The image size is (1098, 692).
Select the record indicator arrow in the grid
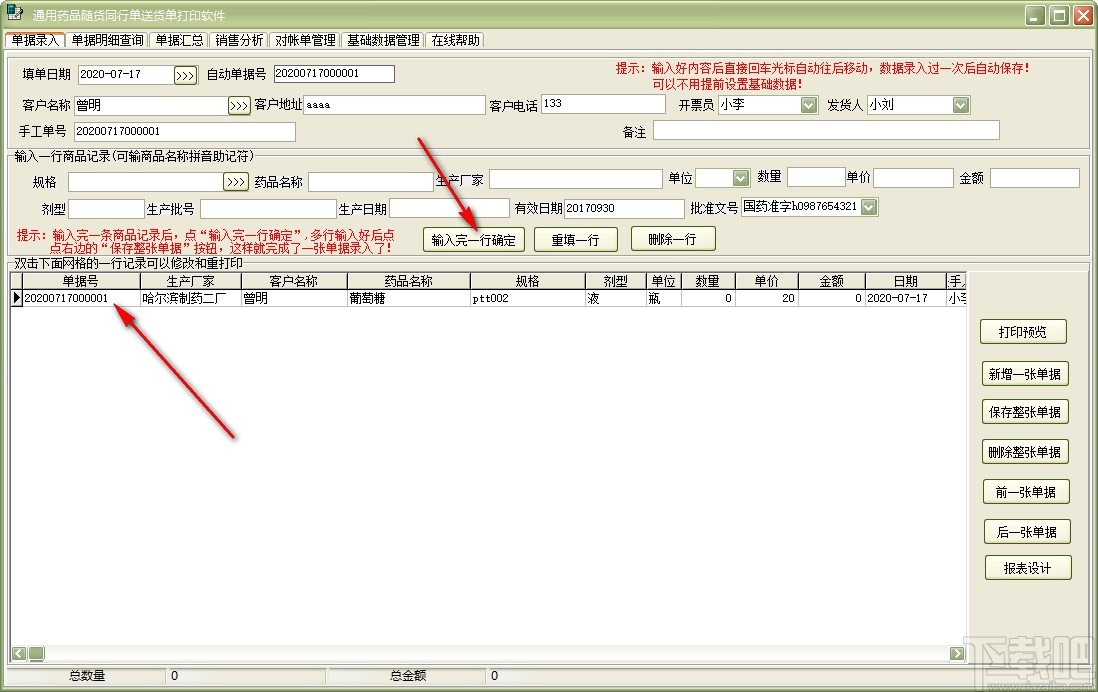(15, 297)
